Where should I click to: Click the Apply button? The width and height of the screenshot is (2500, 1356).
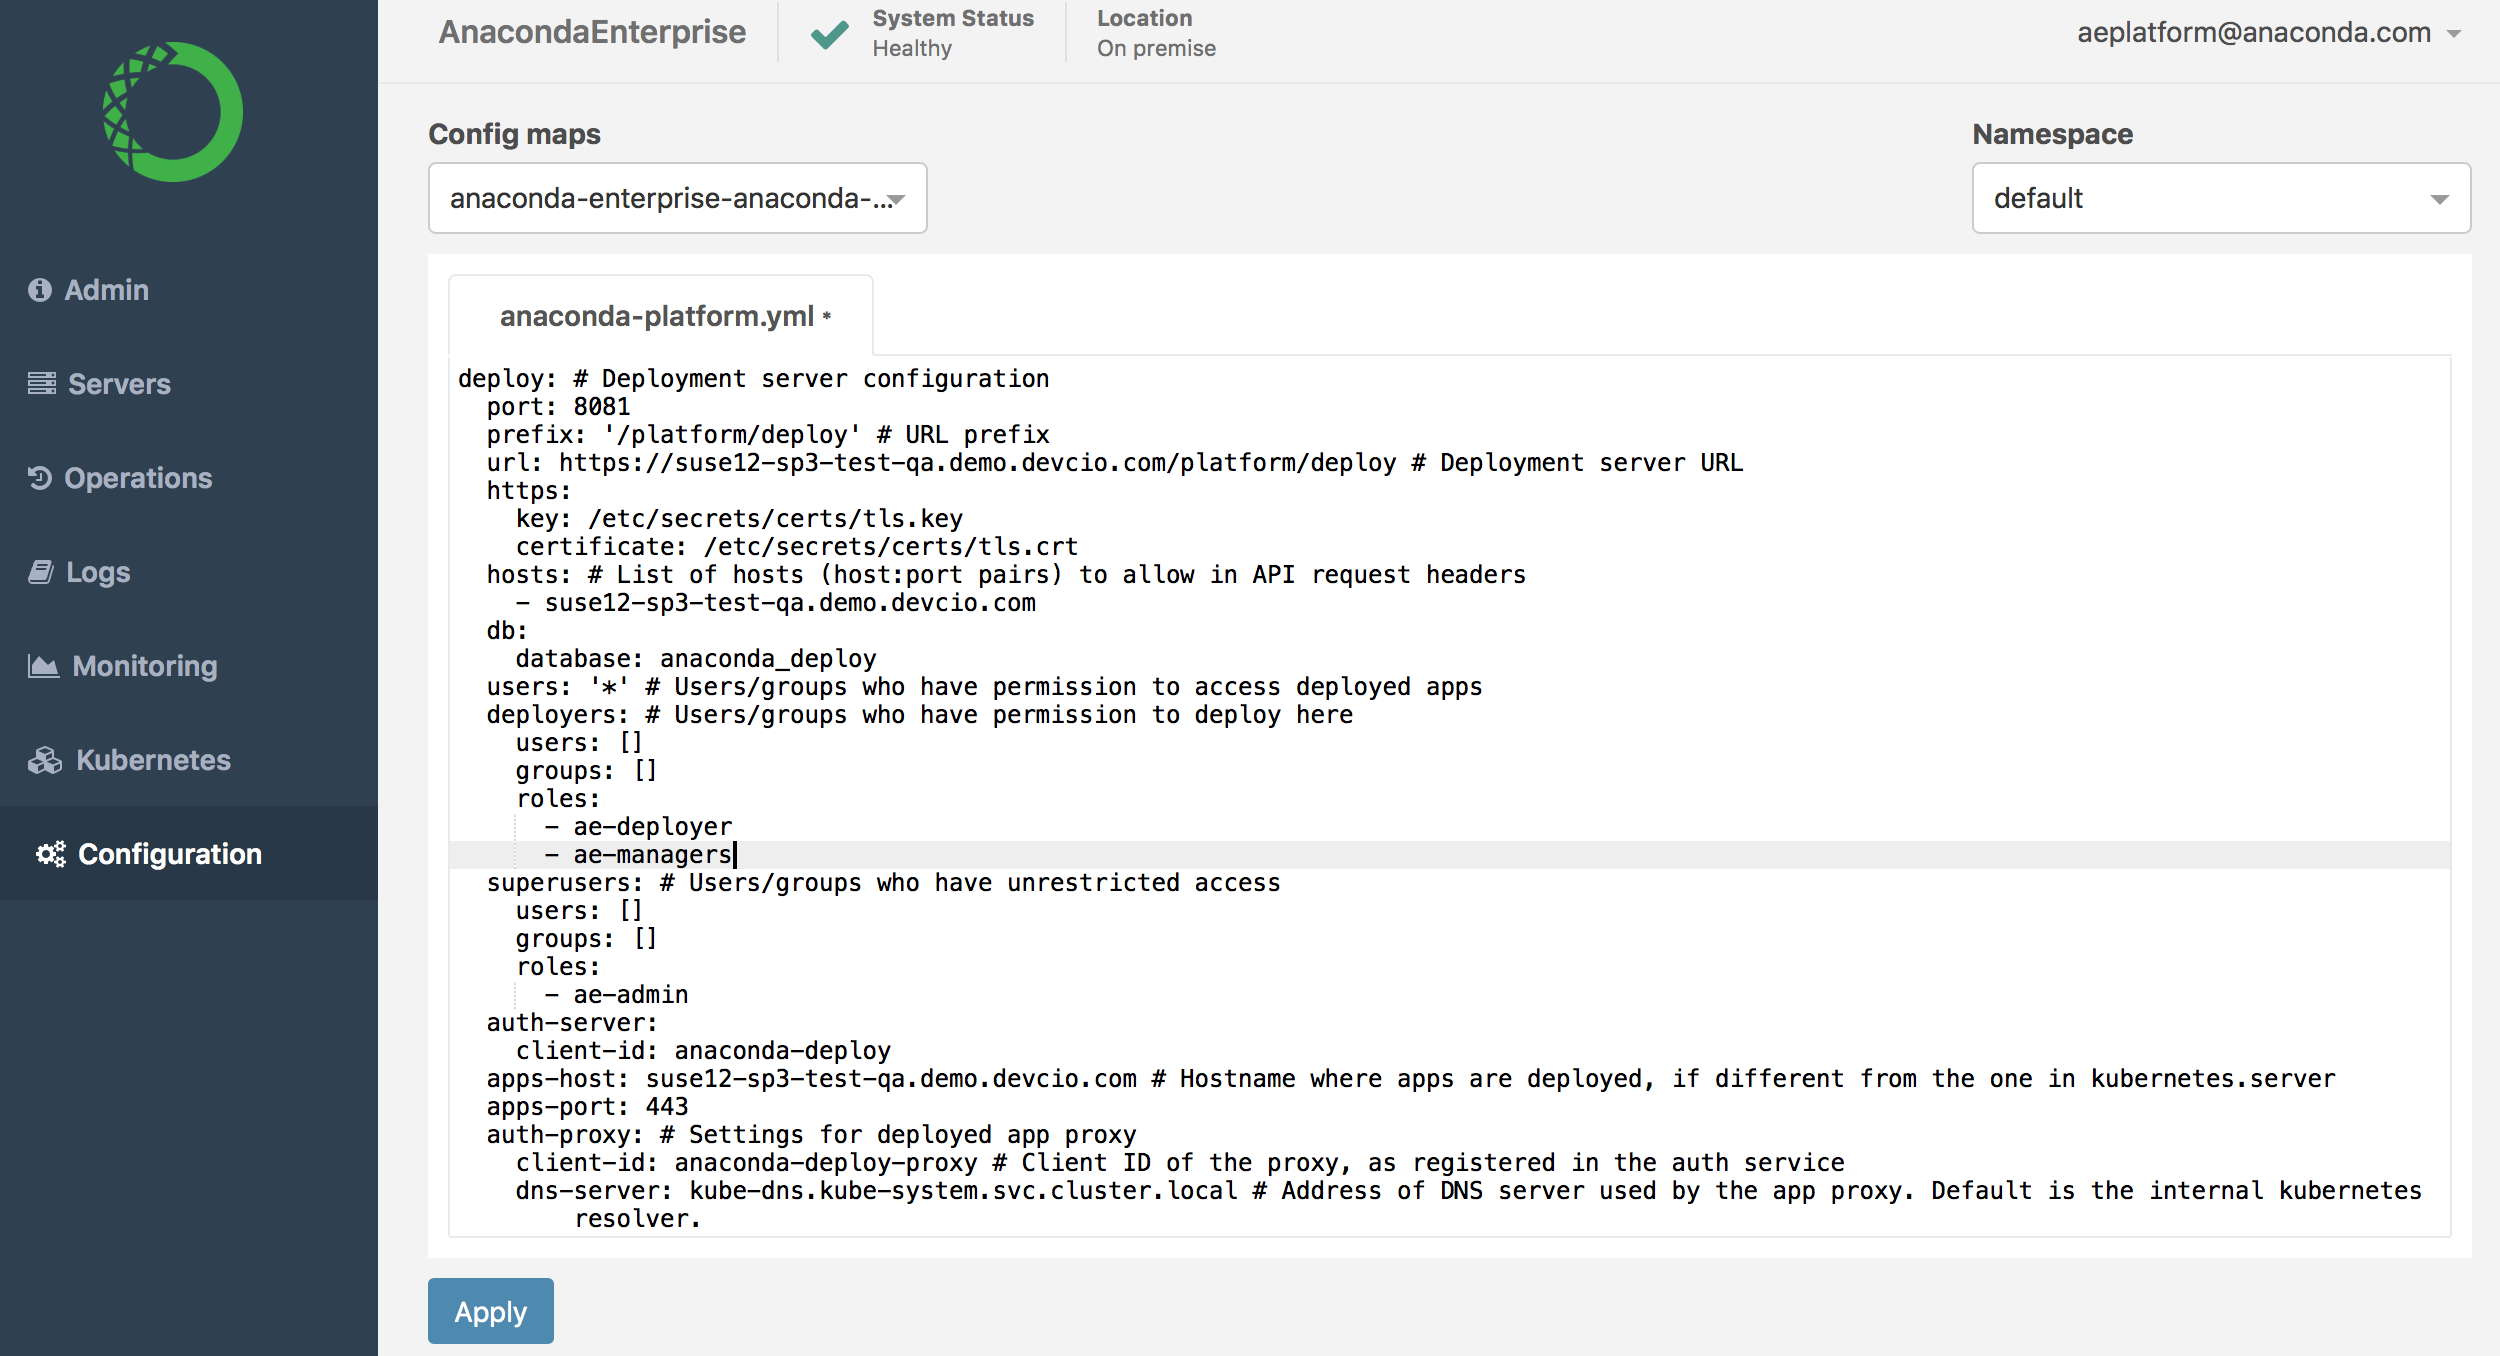pyautogui.click(x=491, y=1311)
